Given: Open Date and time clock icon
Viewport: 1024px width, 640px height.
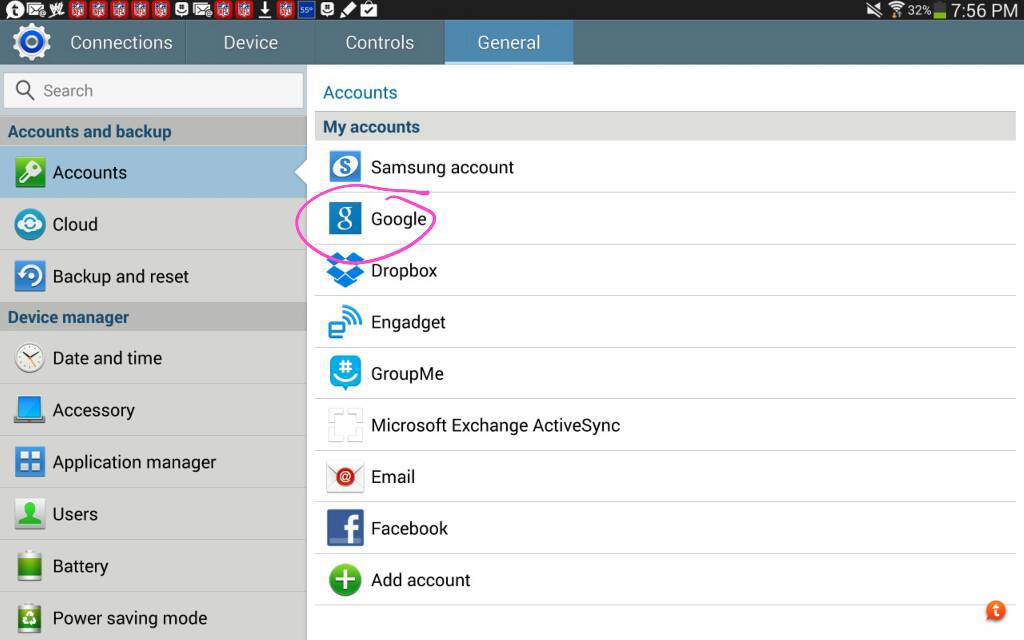Looking at the screenshot, I should coord(30,358).
